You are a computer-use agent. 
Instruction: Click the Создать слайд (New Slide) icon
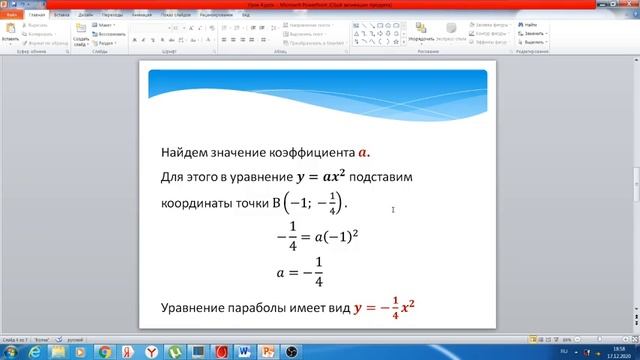pos(81,29)
